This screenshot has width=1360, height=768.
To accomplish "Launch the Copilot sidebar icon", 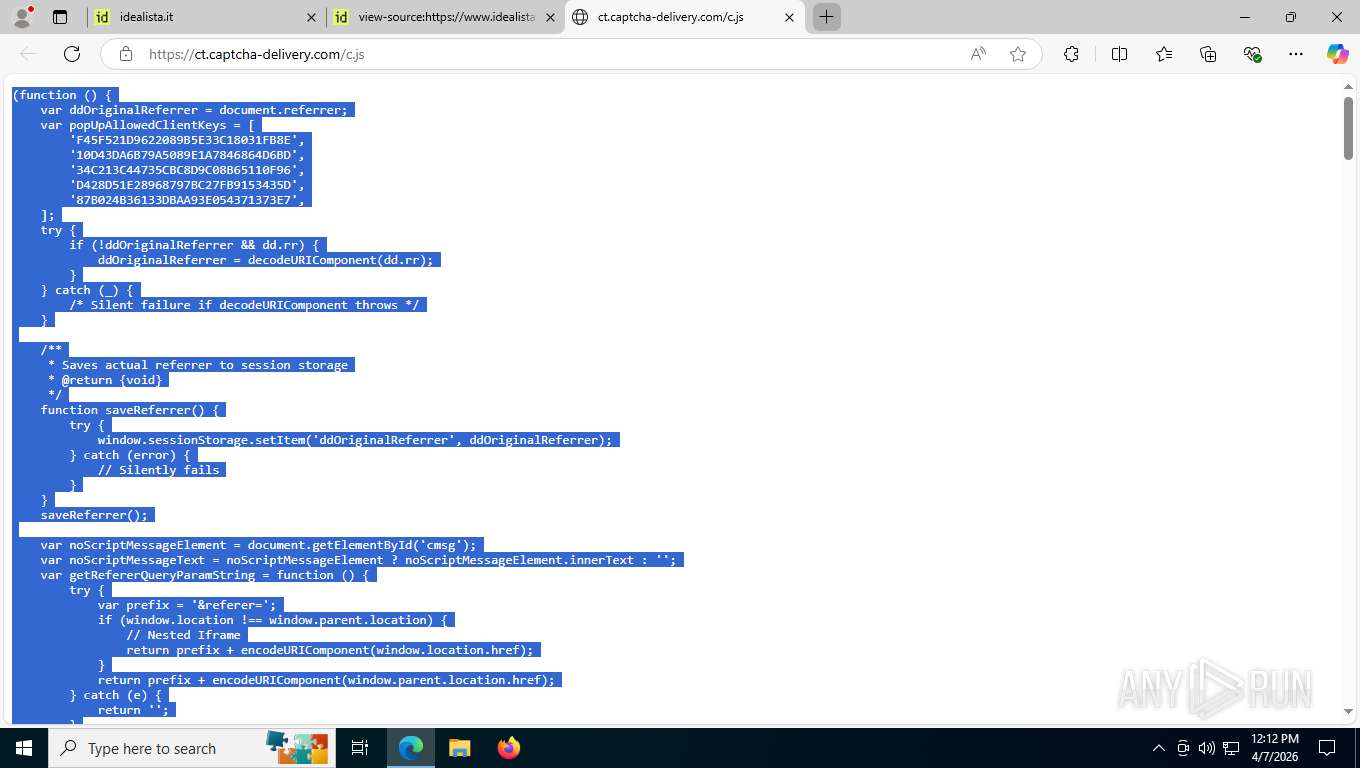I will click(x=1337, y=54).
